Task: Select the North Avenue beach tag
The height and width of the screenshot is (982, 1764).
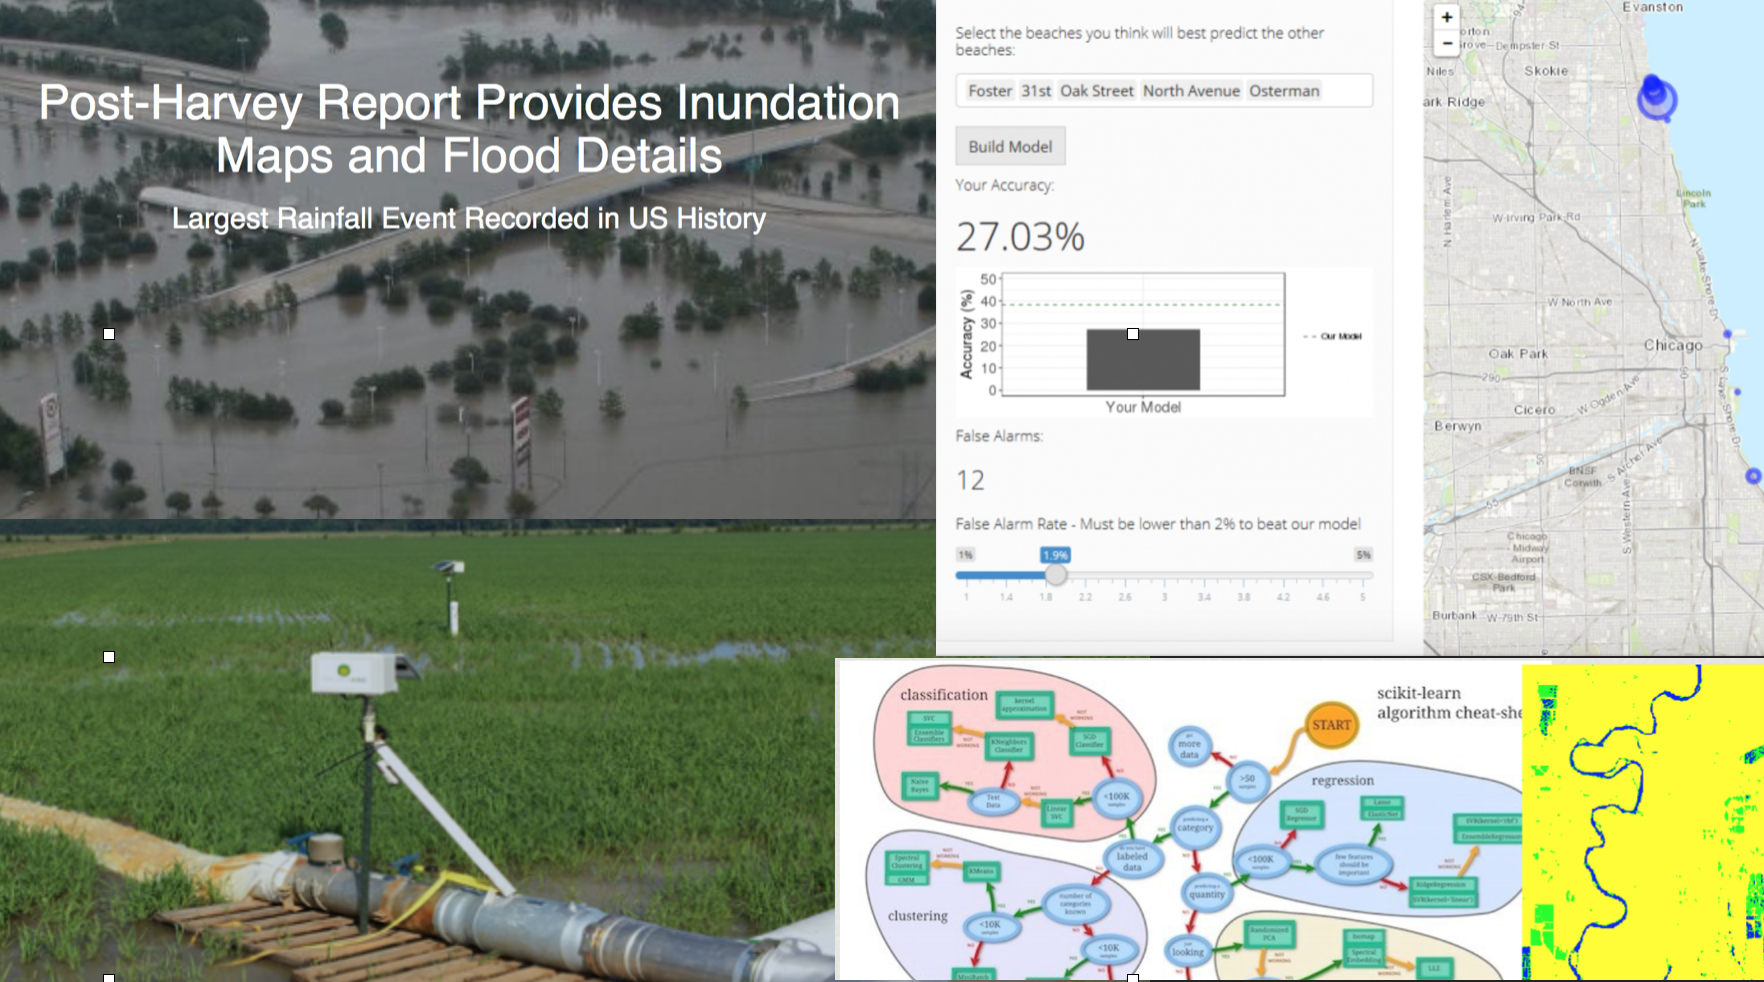Action: [x=1191, y=91]
